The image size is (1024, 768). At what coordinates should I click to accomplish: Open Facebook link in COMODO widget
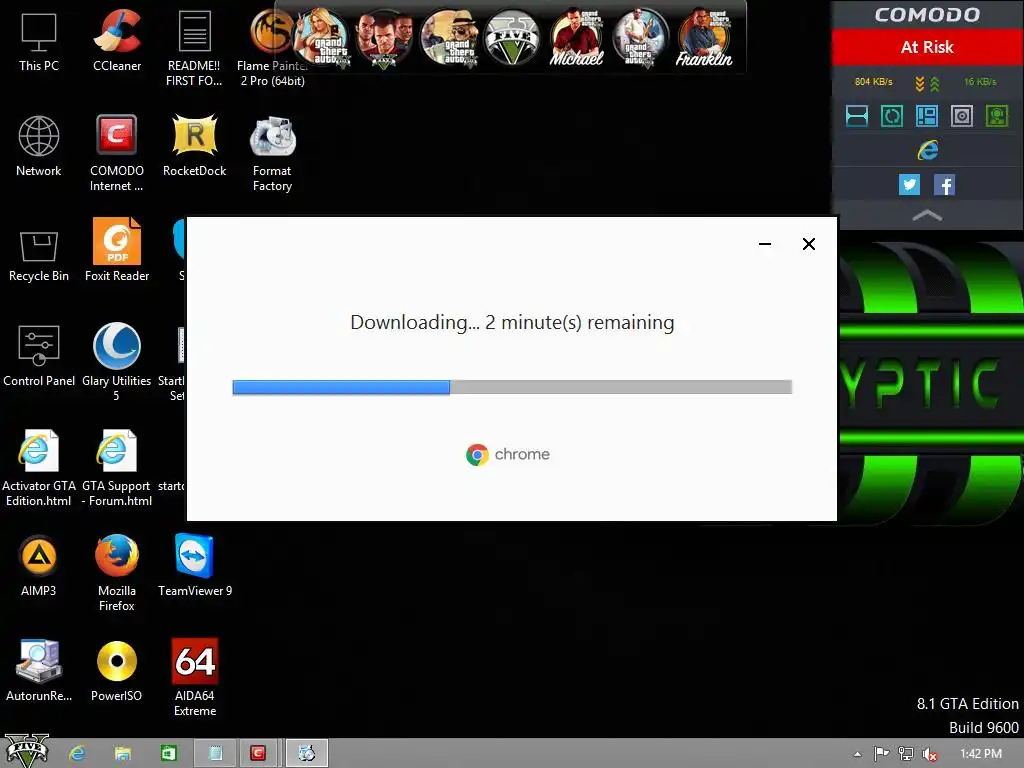[944, 185]
